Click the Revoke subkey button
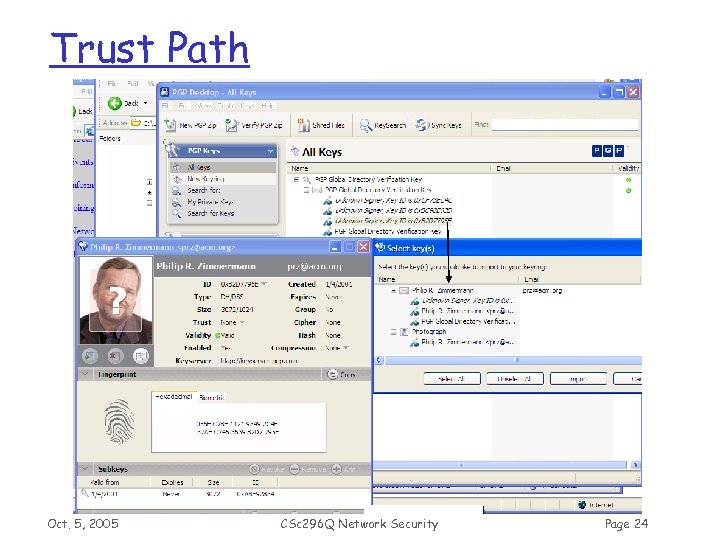720x540 pixels. point(267,469)
